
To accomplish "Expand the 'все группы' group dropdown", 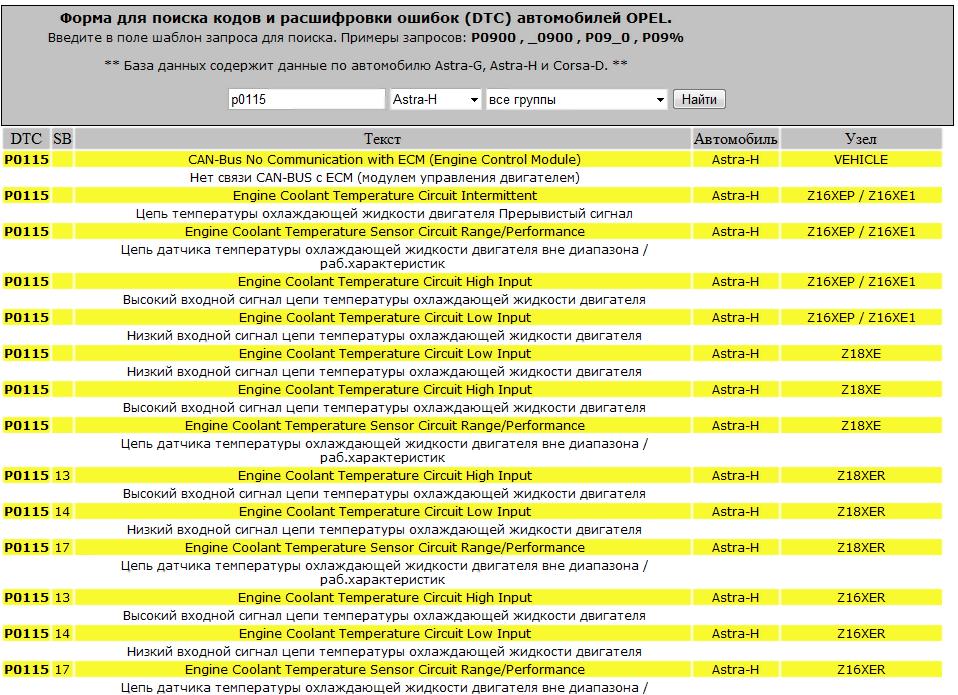I will (x=576, y=100).
